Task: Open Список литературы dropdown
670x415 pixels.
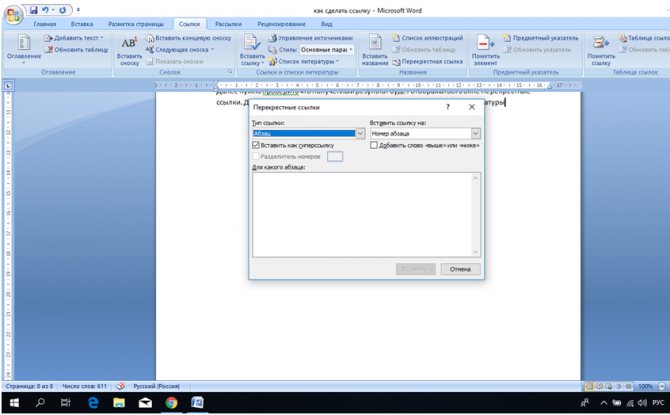Action: [303, 62]
